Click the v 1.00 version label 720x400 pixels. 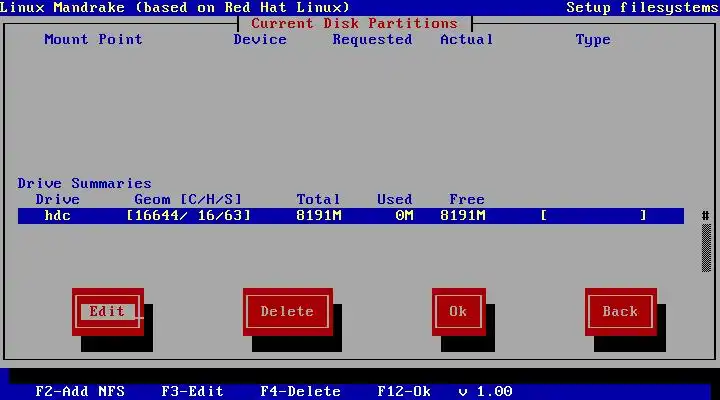(x=485, y=391)
